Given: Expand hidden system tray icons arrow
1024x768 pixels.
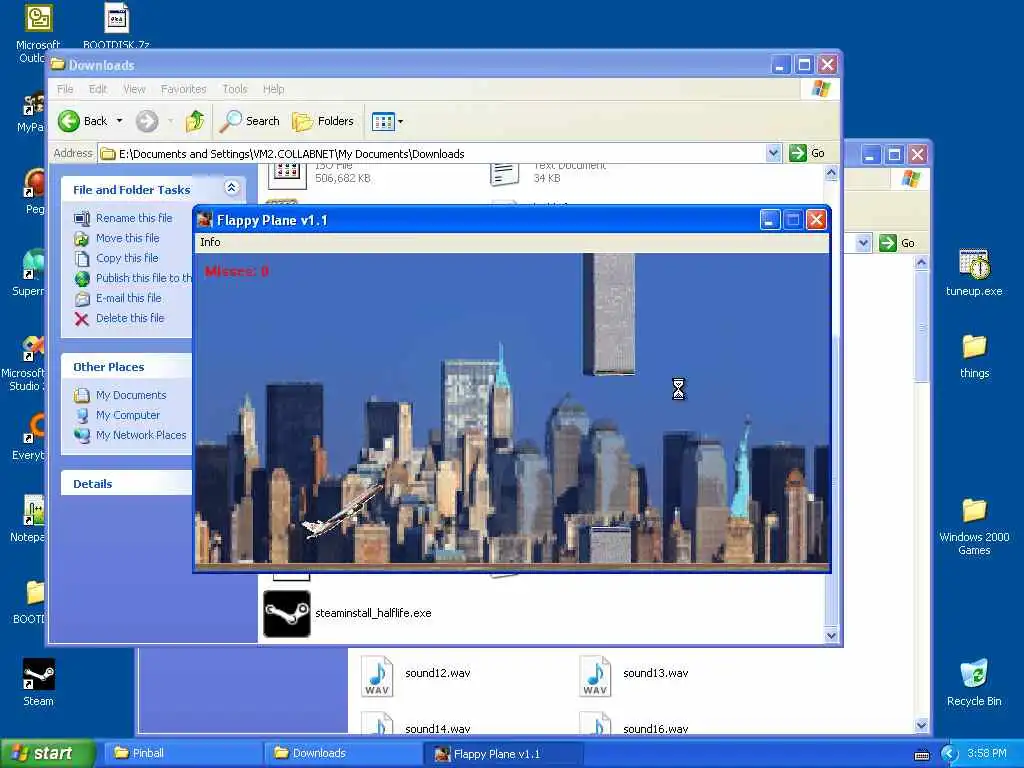Looking at the screenshot, I should (949, 754).
